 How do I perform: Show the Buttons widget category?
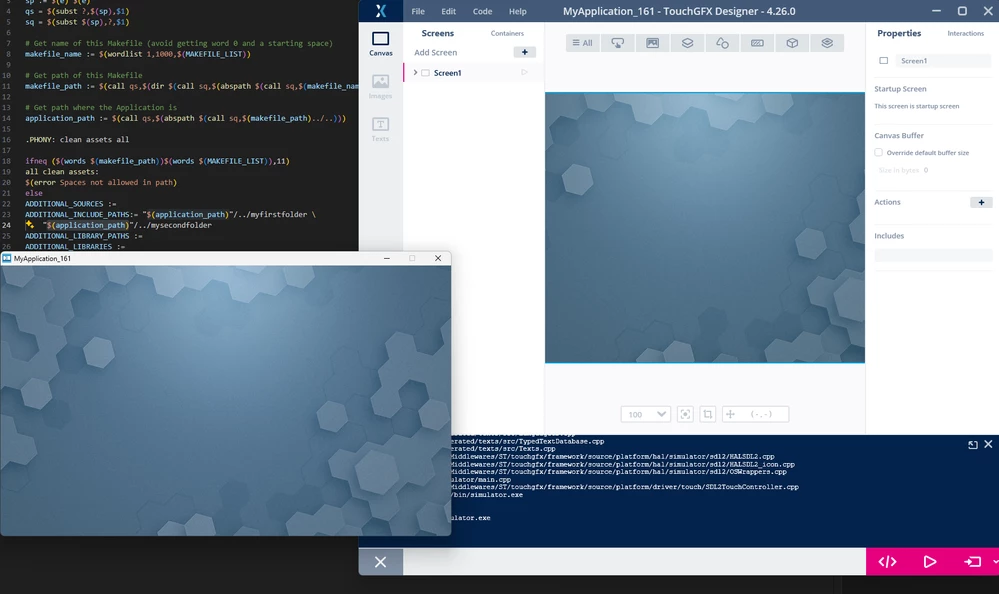coord(617,43)
